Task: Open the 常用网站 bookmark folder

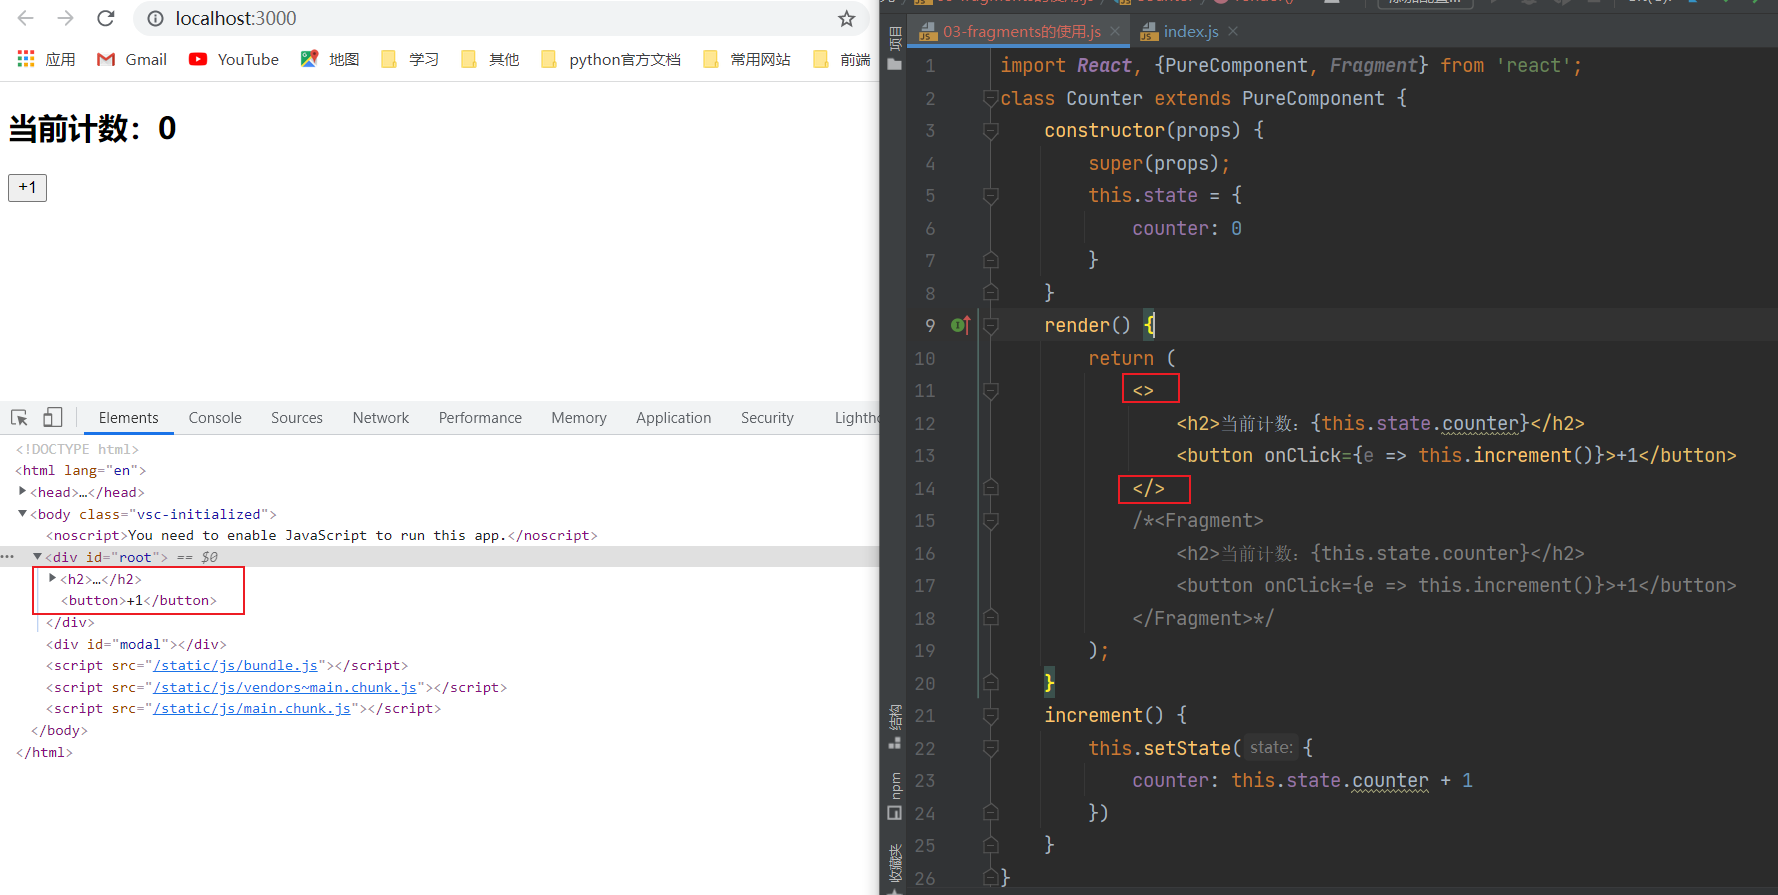Action: [x=747, y=59]
